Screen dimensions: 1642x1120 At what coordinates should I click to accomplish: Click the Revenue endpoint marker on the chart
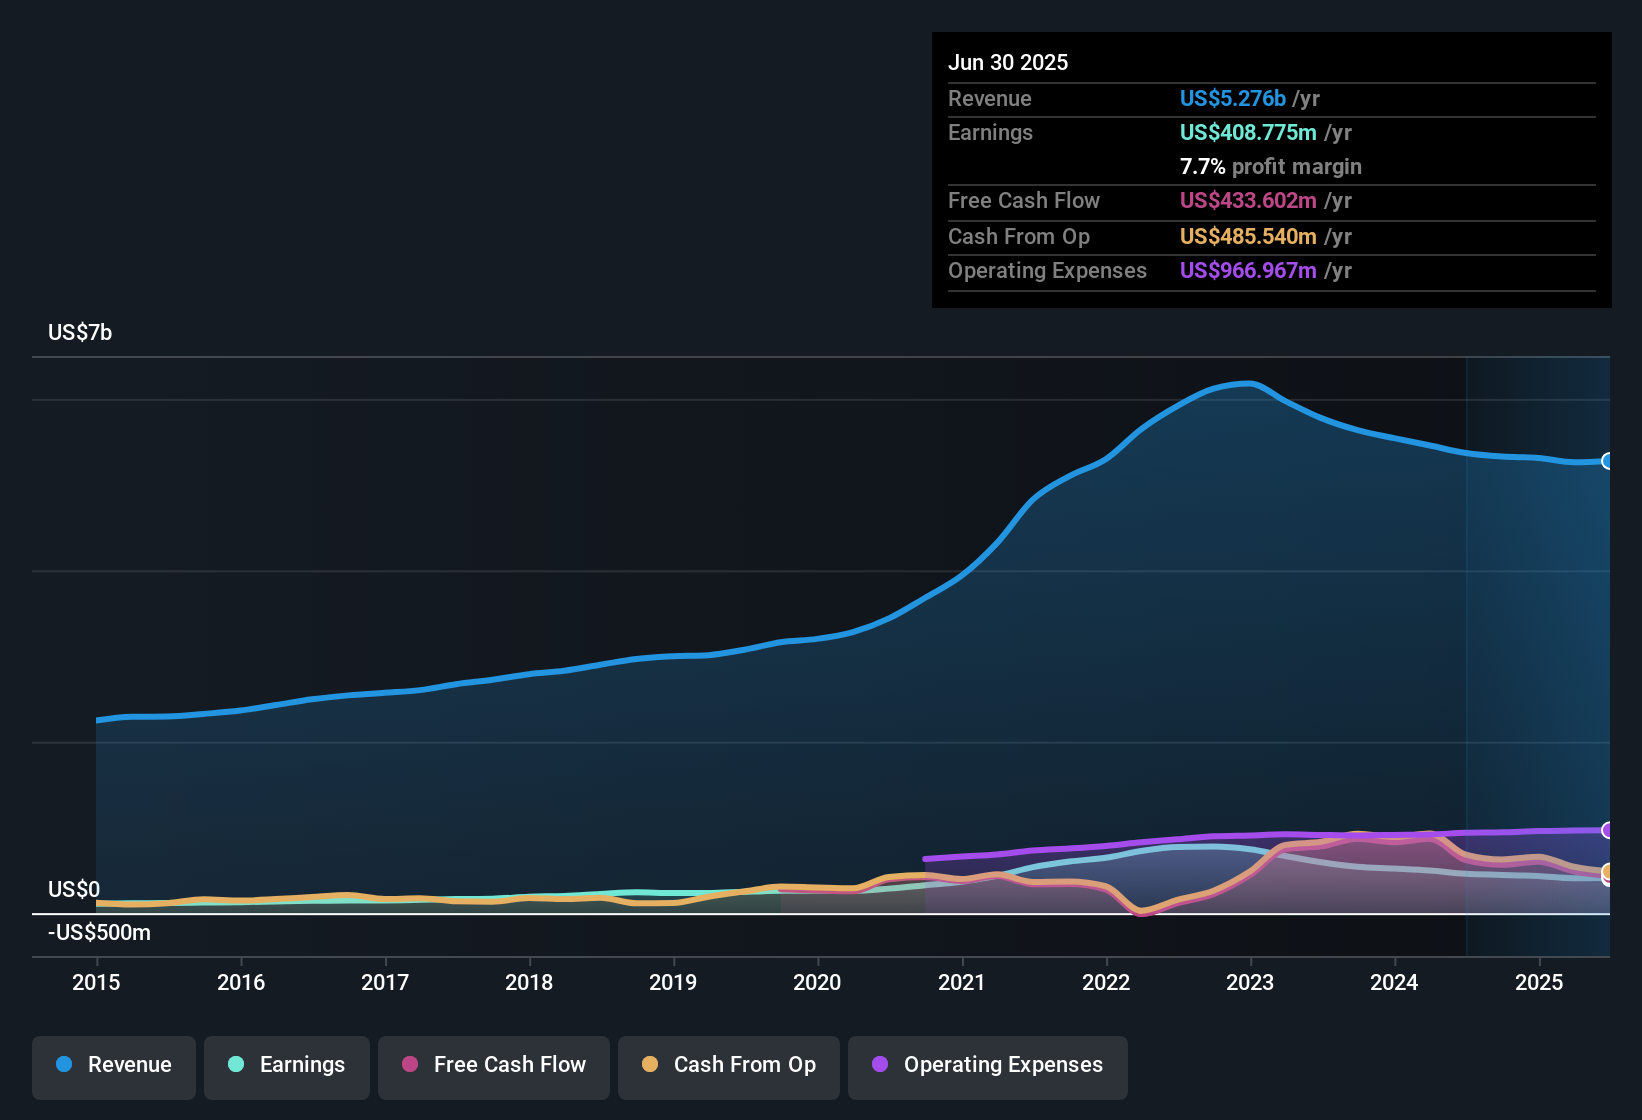click(1608, 461)
